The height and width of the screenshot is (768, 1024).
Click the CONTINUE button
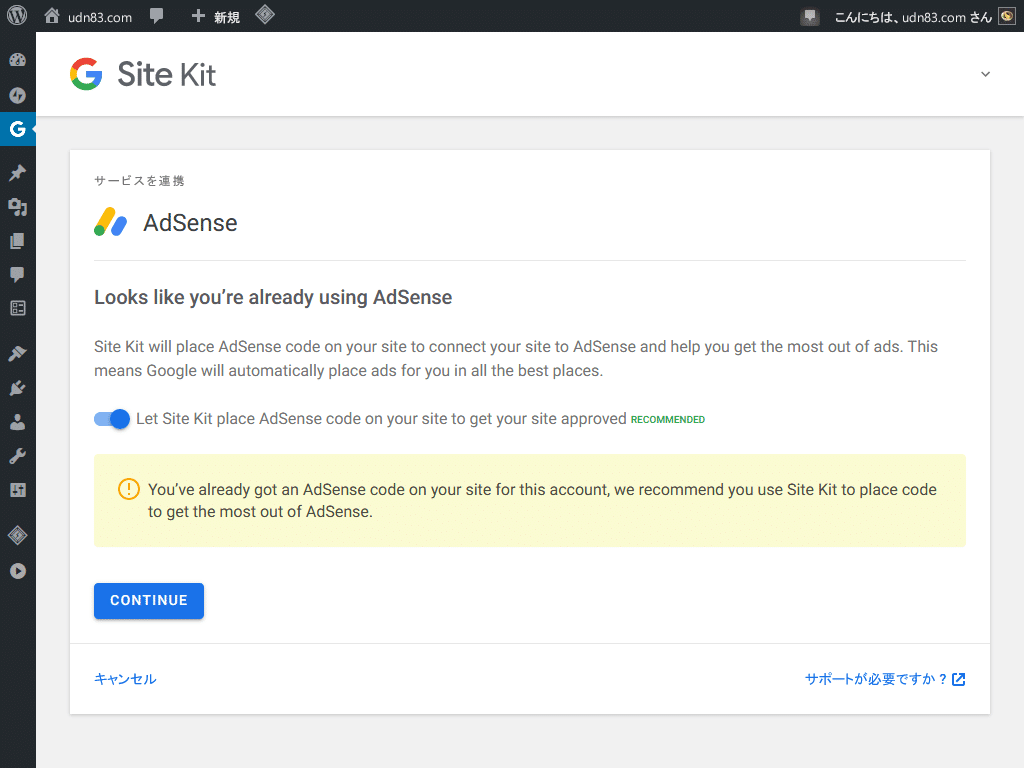149,601
